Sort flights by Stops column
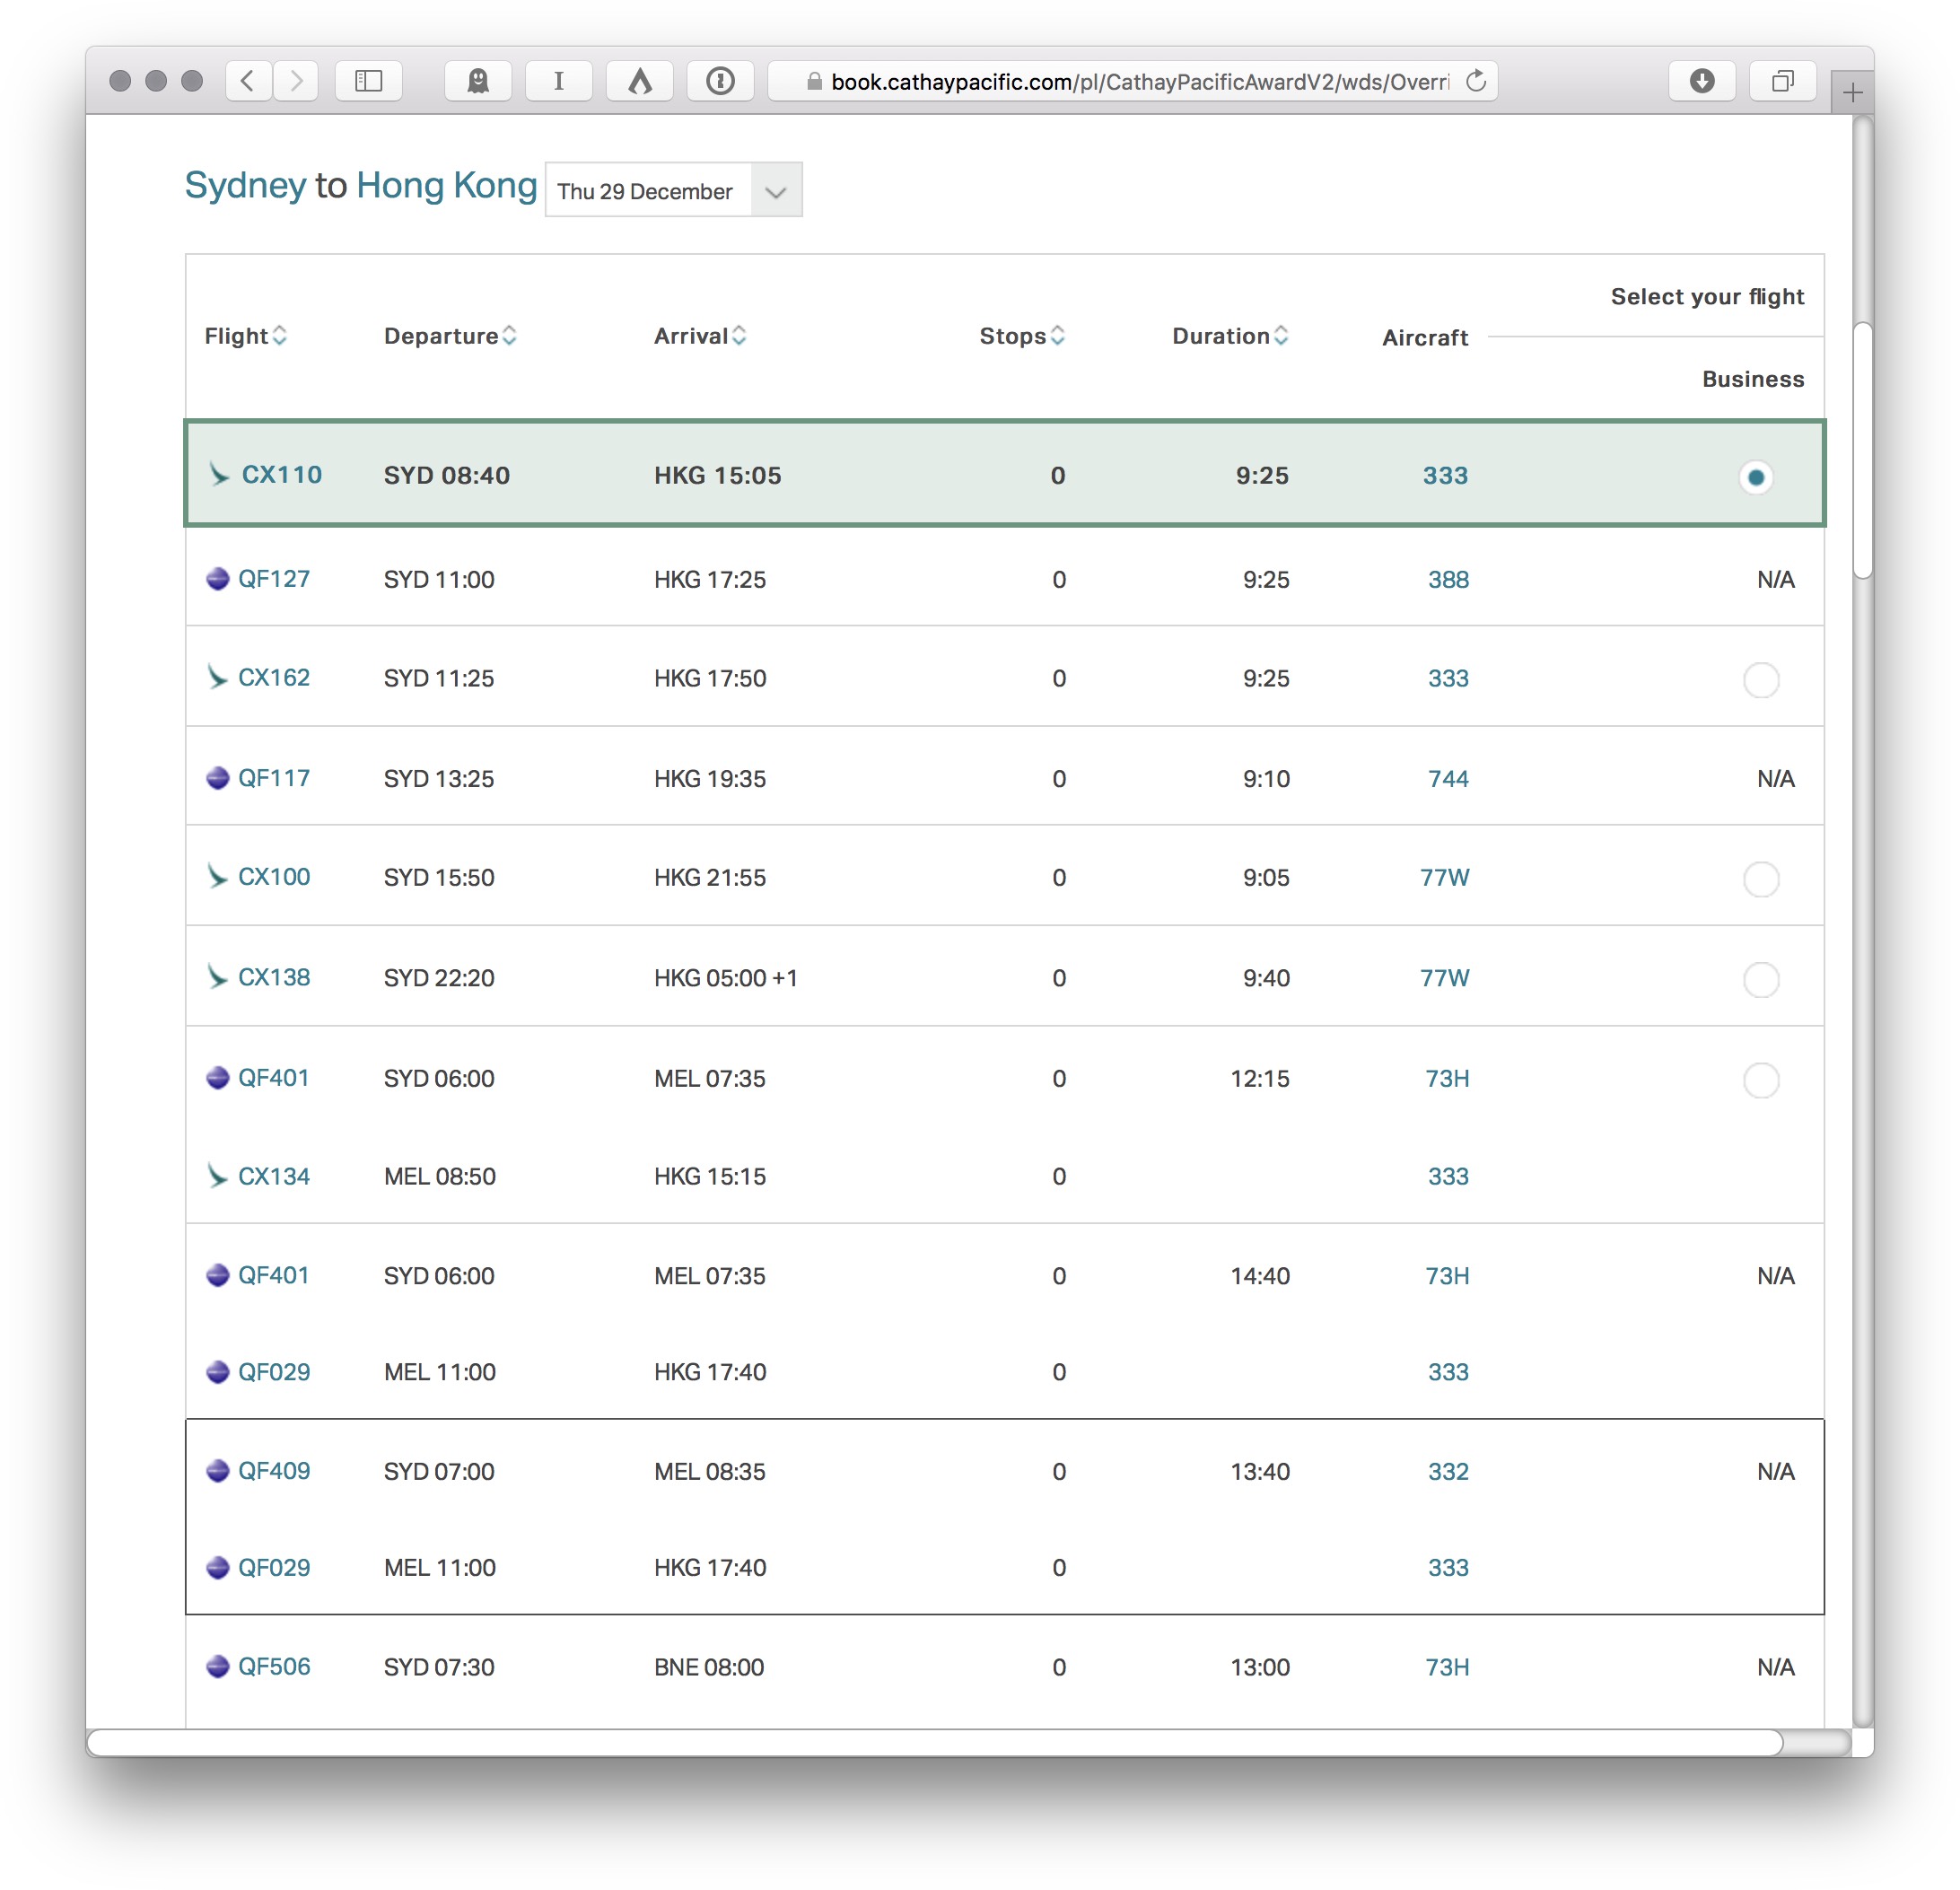This screenshot has height=1890, width=1960. click(1022, 336)
